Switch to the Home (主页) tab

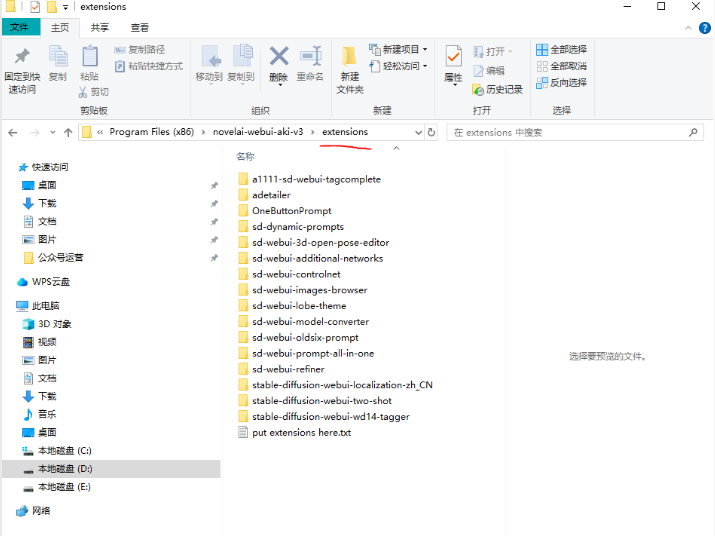point(60,28)
